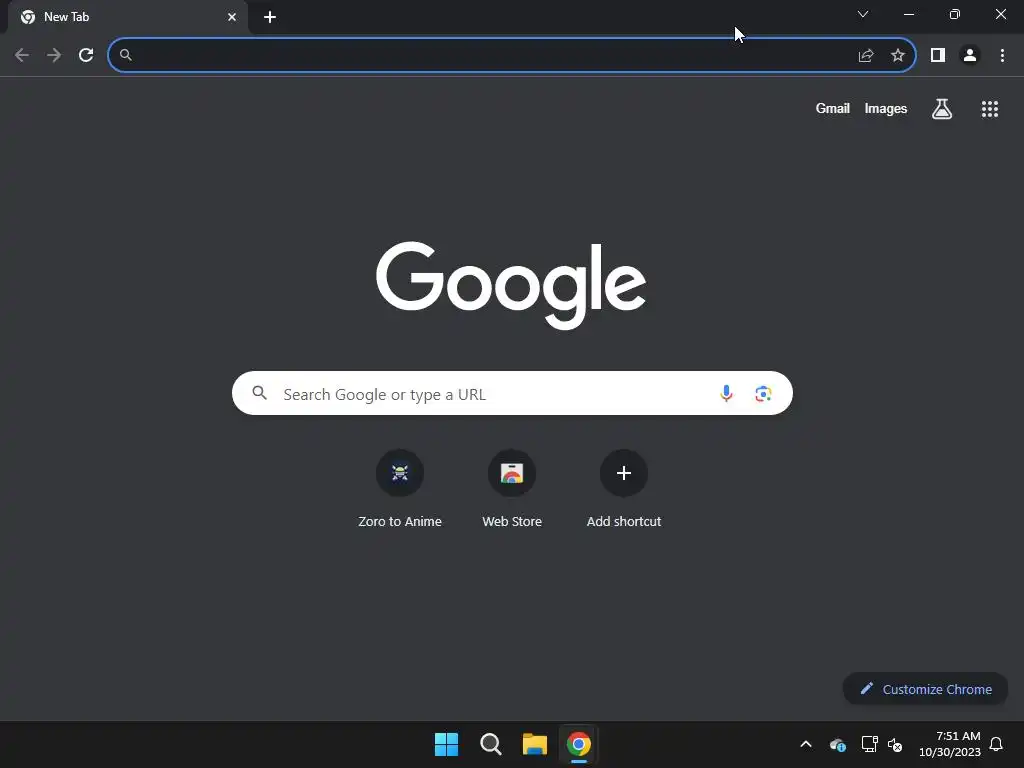Viewport: 1024px width, 768px height.
Task: Open the tab search chevron
Action: click(863, 14)
